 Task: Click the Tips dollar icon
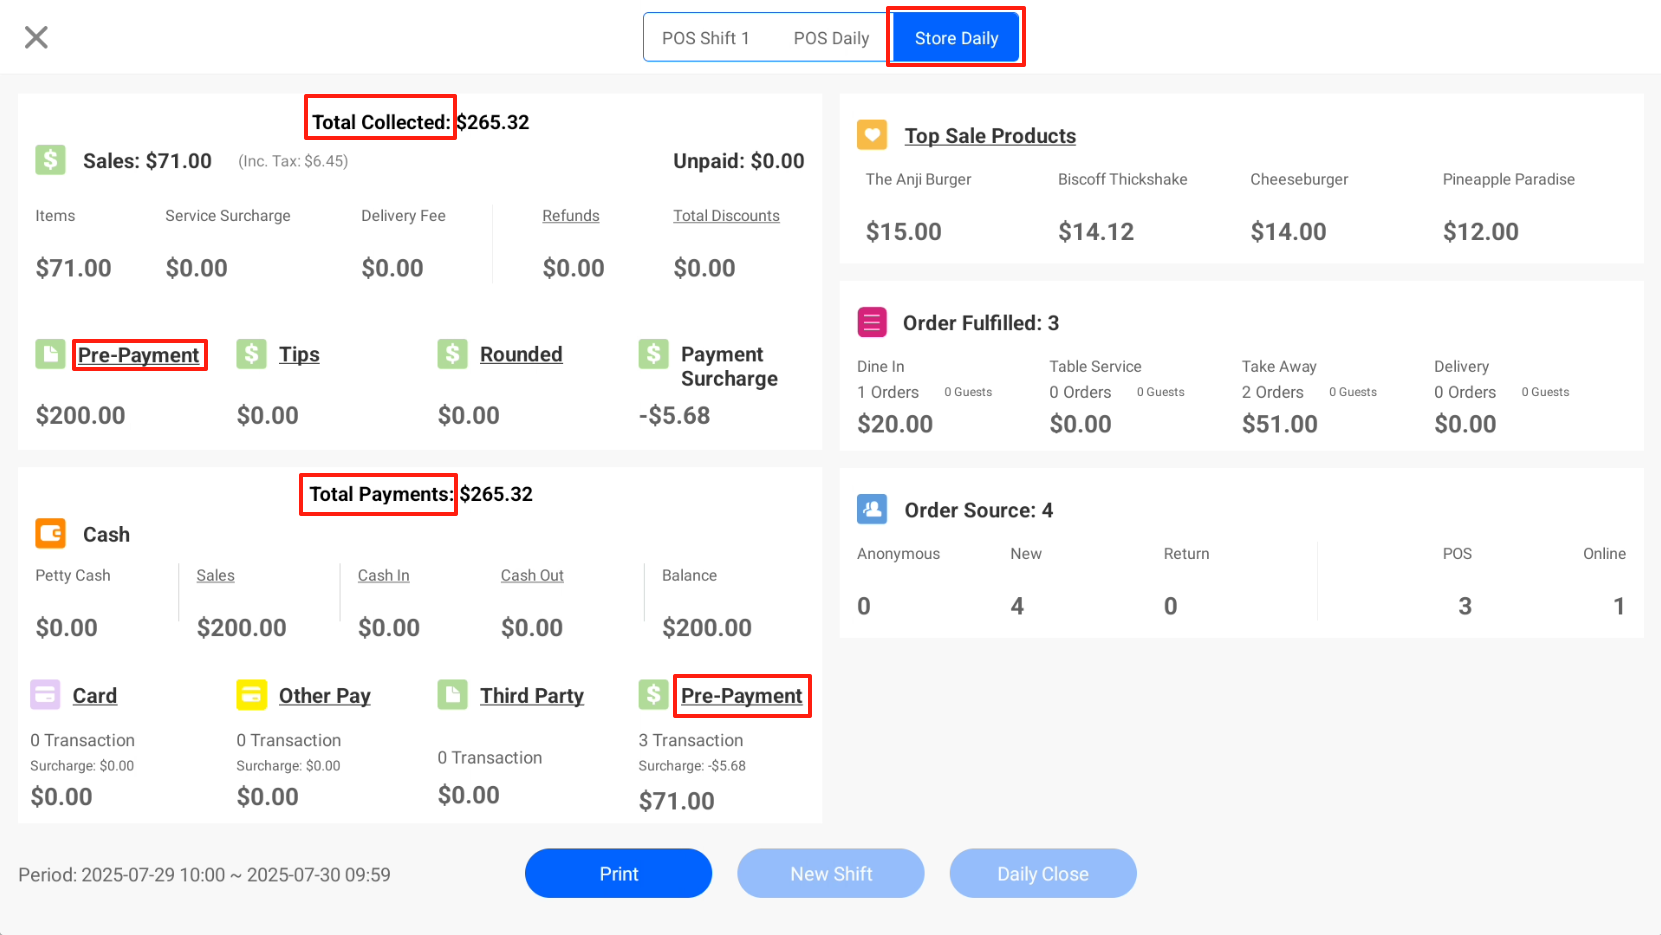click(x=252, y=354)
